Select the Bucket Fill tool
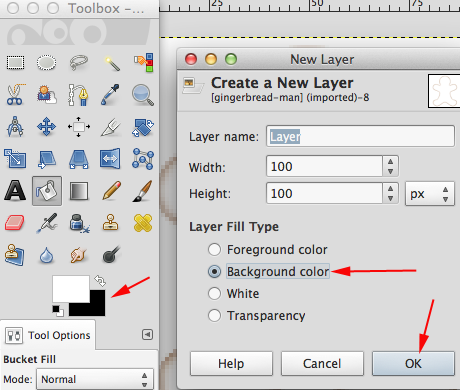Viewport: 460px width, 390px height. coord(47,191)
